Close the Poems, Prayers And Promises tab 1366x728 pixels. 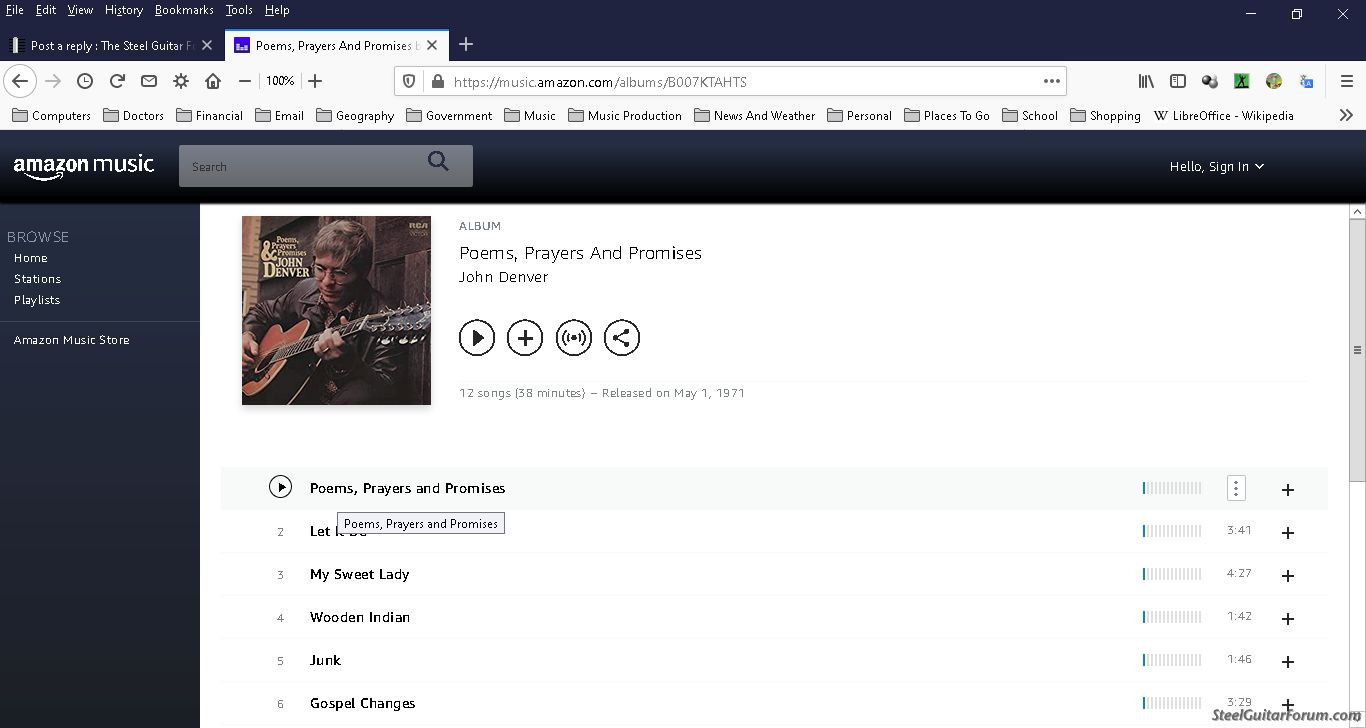(x=432, y=45)
